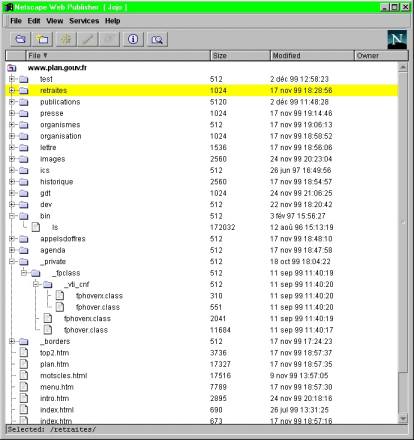Screen dimensions: 414x440
Task: Sort by the Size column header
Action: tap(240, 56)
